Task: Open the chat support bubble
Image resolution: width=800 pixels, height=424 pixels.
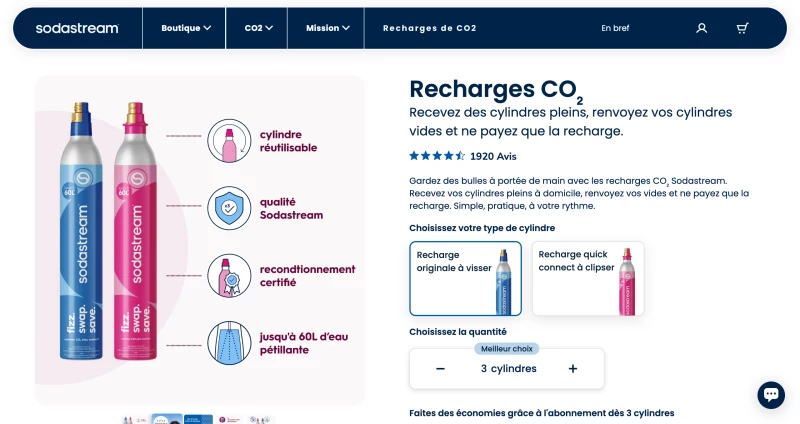Action: click(x=771, y=394)
